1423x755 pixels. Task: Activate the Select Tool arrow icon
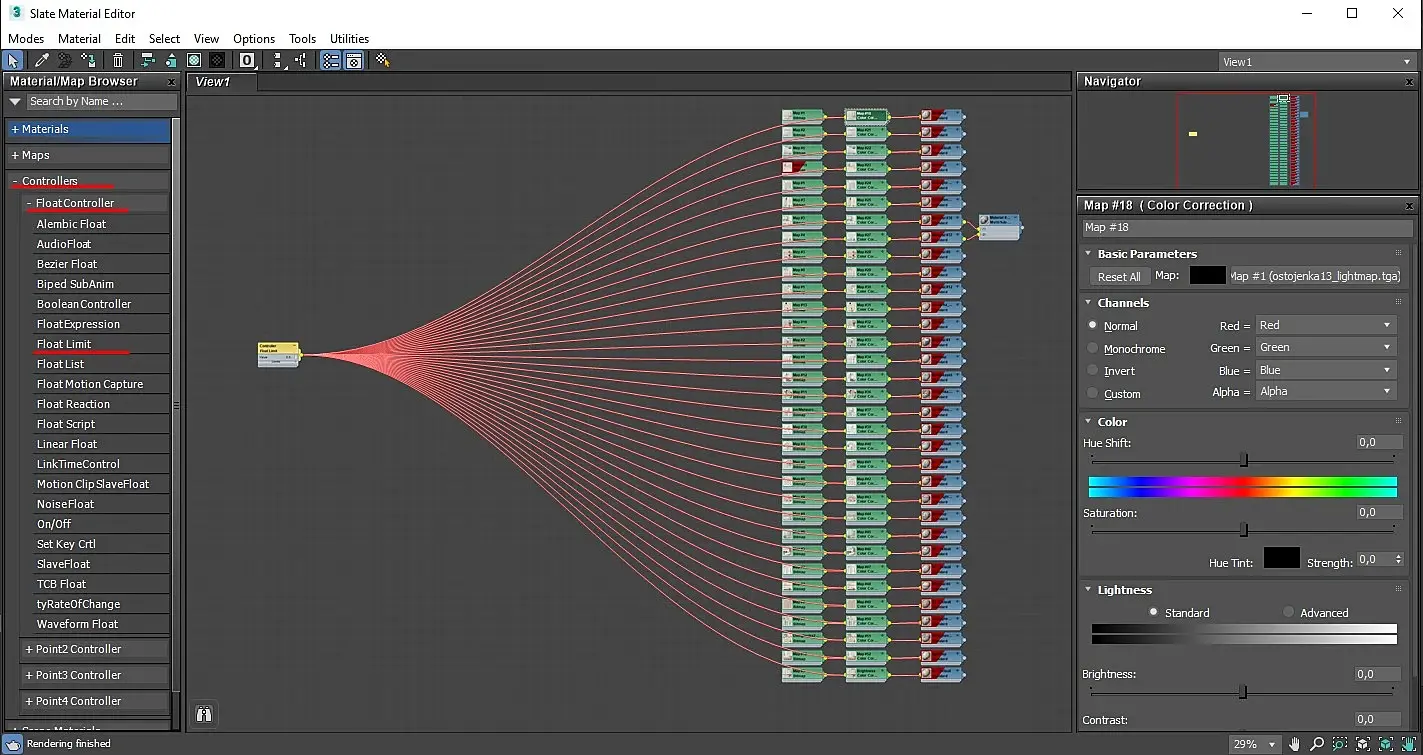coord(13,61)
